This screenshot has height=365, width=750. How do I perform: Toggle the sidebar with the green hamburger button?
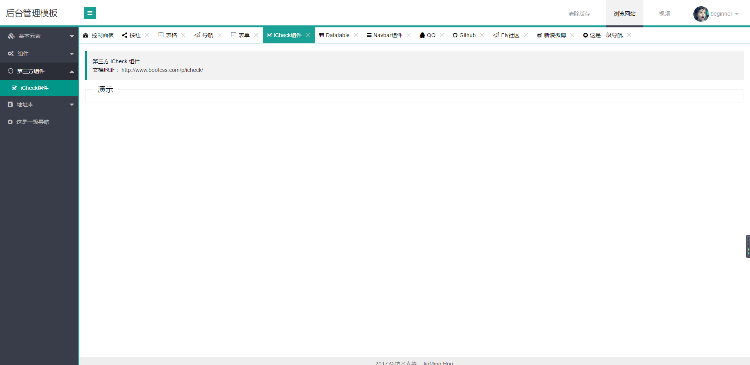pos(90,13)
